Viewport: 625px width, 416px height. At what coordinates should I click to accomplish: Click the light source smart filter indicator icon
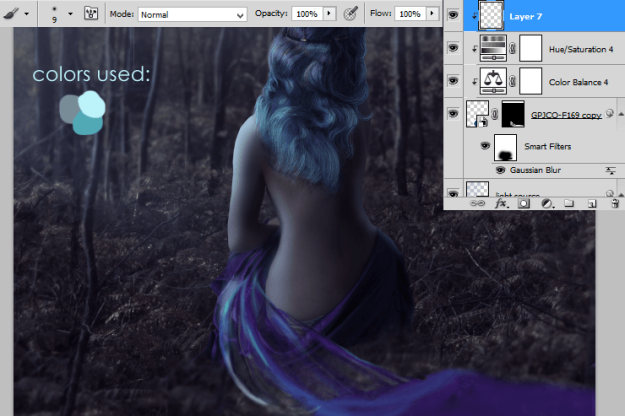pos(609,194)
